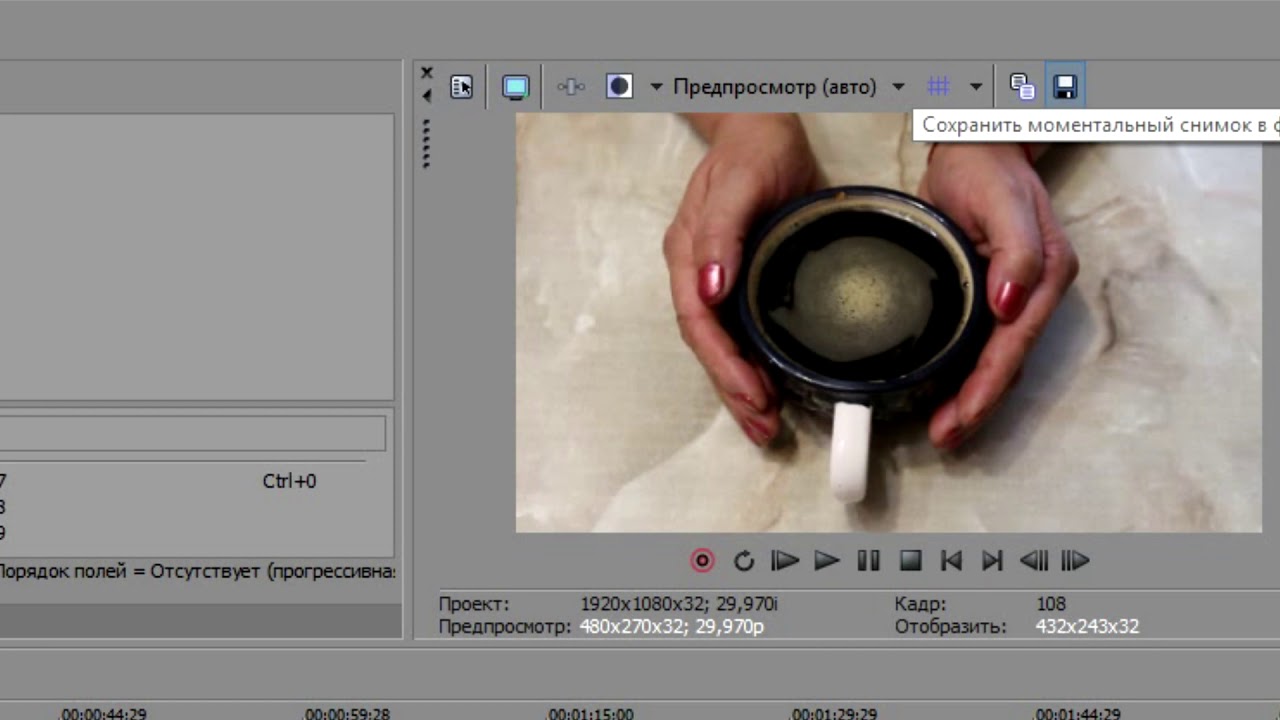
Task: Click timeline marker 00:00:44:29
Action: tap(103, 714)
